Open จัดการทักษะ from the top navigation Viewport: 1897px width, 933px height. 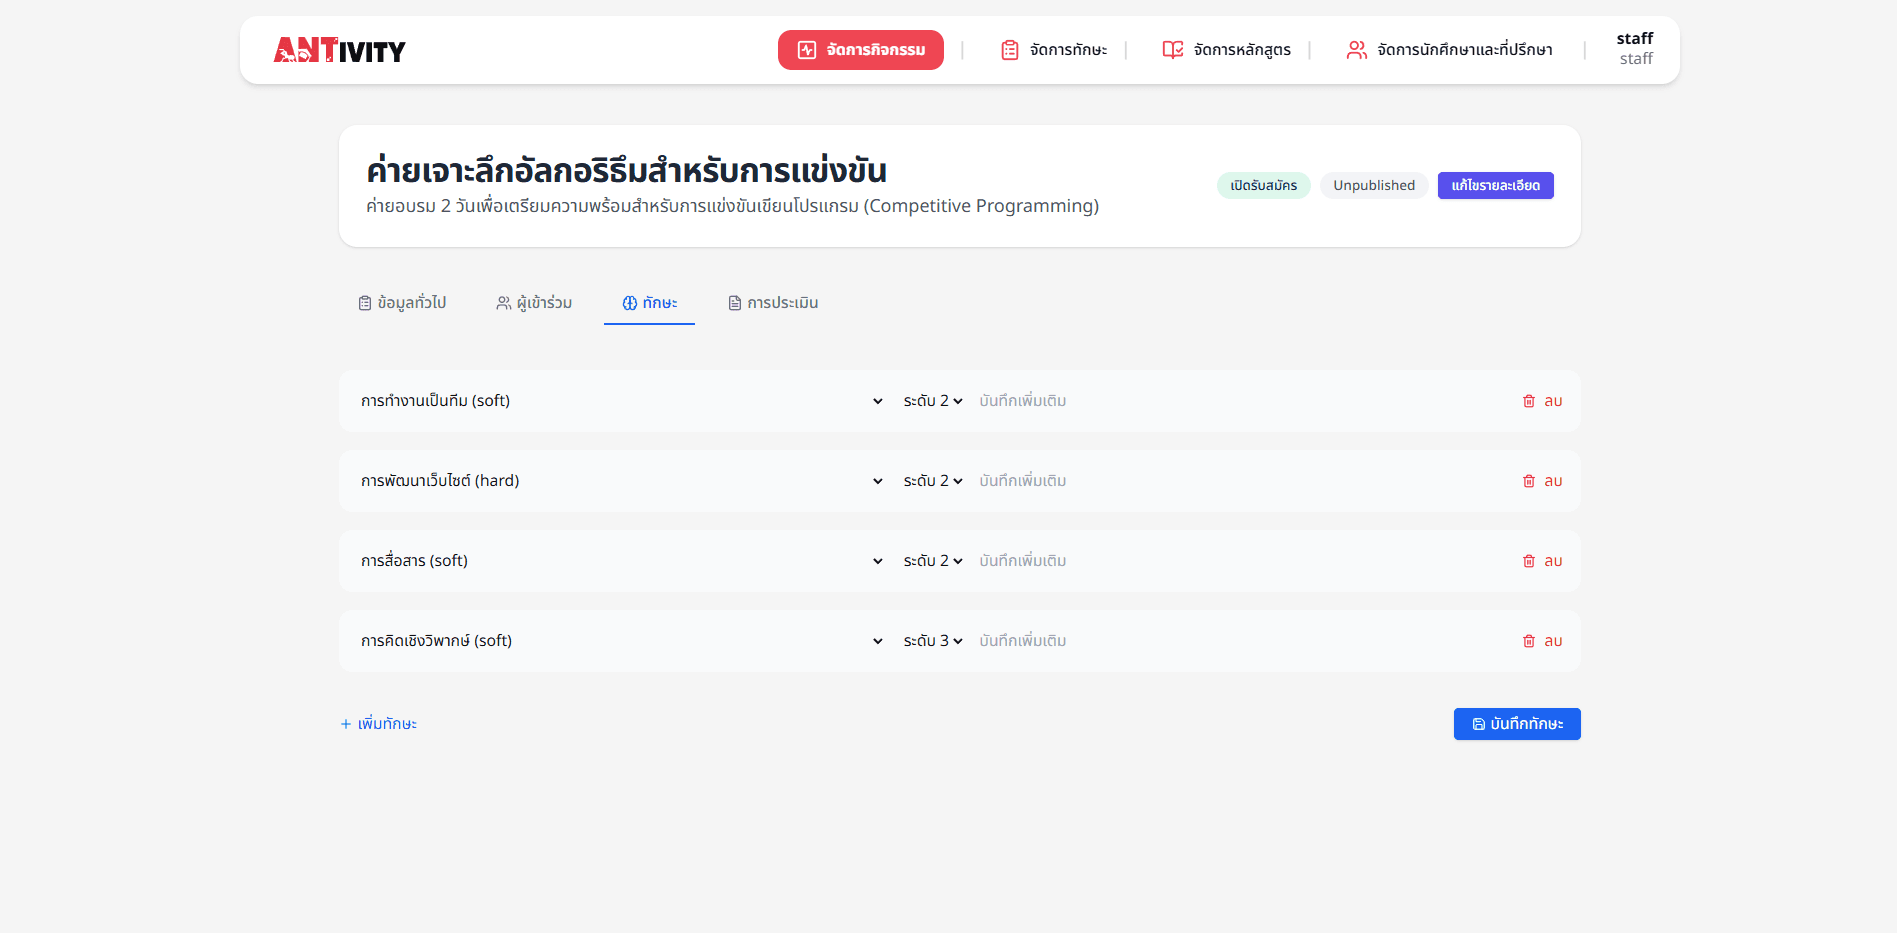point(1054,50)
